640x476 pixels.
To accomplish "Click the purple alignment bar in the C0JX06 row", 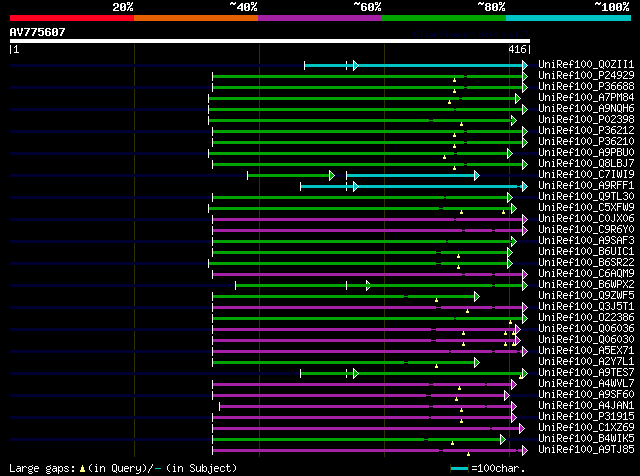I will 370,220.
